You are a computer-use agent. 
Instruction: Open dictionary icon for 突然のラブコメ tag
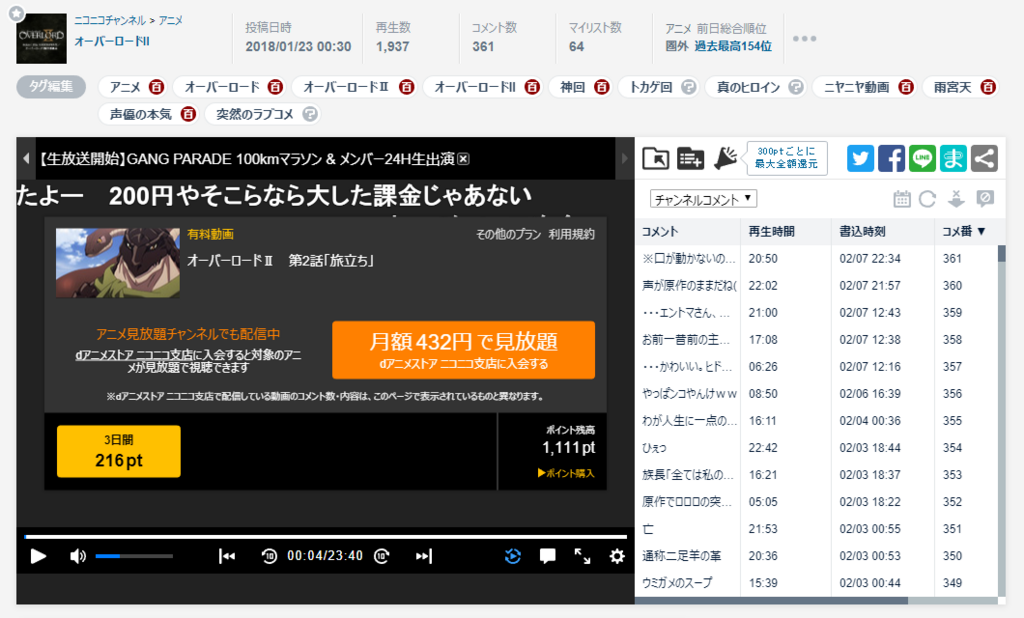click(x=310, y=114)
